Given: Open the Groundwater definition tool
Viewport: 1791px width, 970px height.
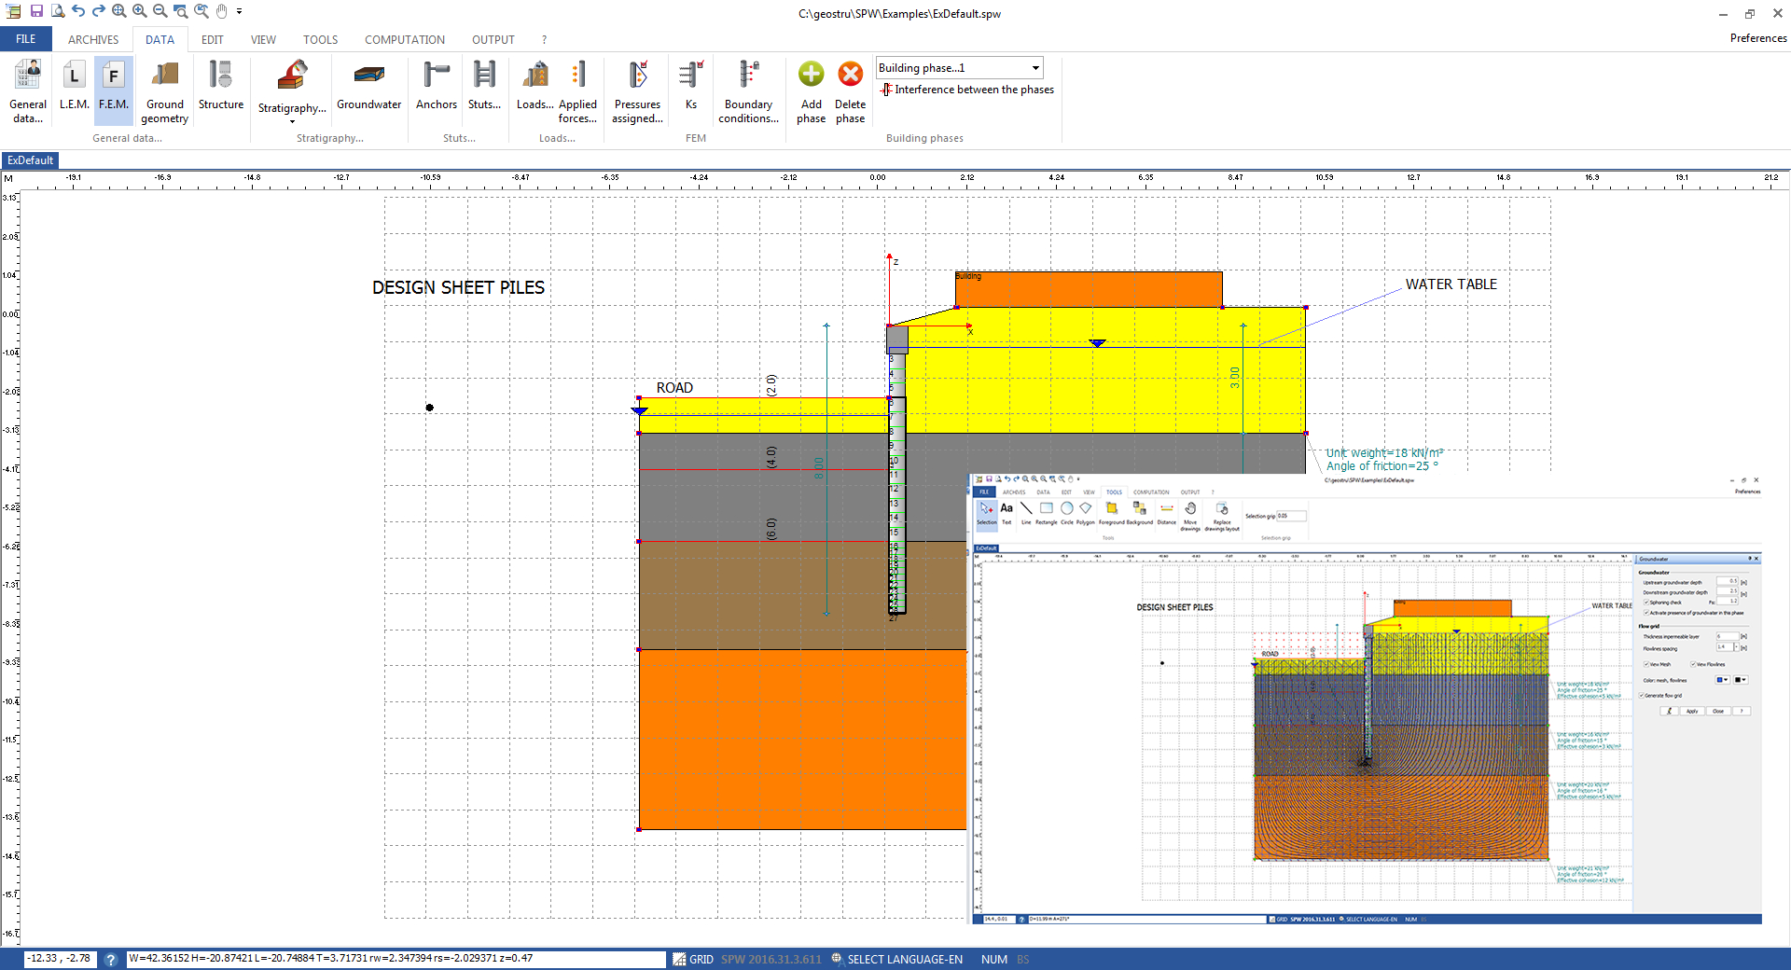Looking at the screenshot, I should (x=368, y=88).
